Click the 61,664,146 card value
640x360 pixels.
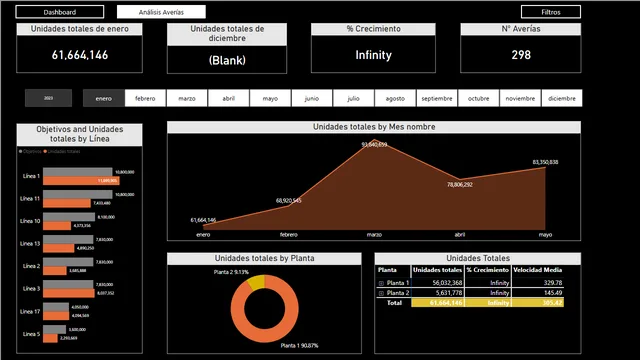click(80, 55)
